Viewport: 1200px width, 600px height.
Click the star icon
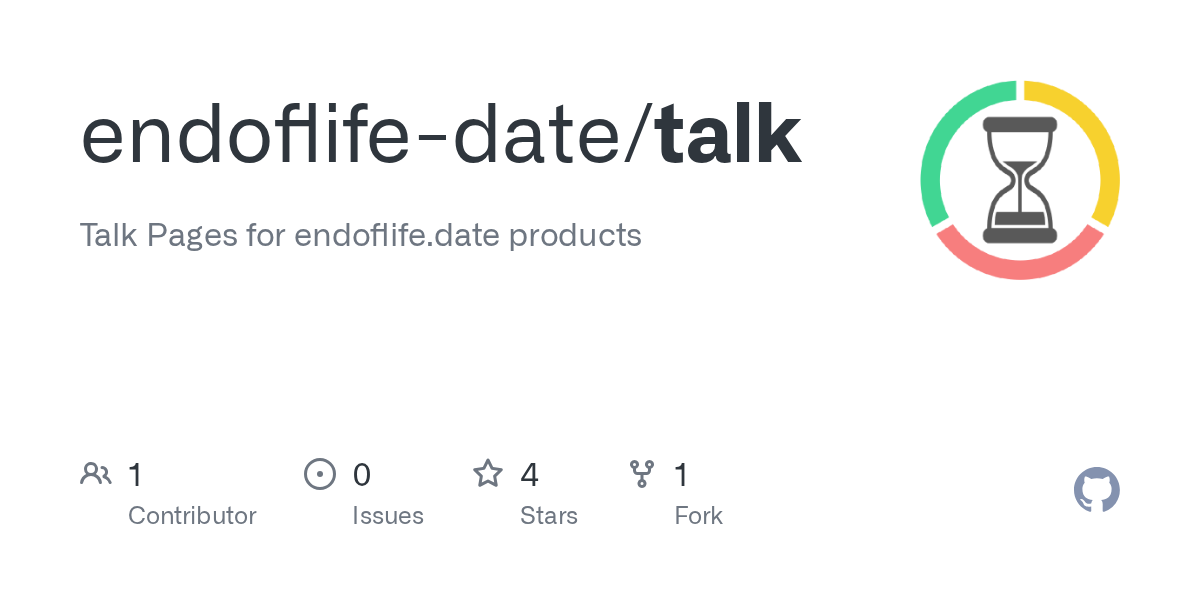488,474
